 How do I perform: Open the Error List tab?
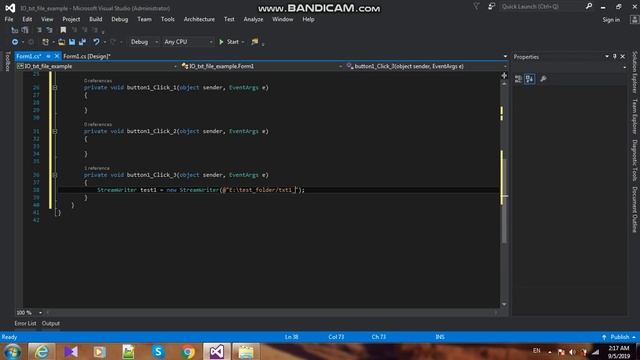pyautogui.click(x=25, y=323)
